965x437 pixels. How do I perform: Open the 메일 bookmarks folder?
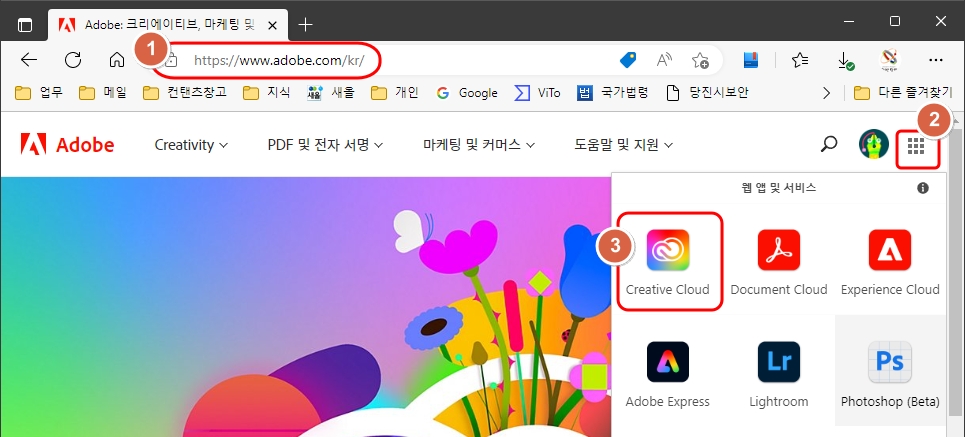(x=103, y=93)
